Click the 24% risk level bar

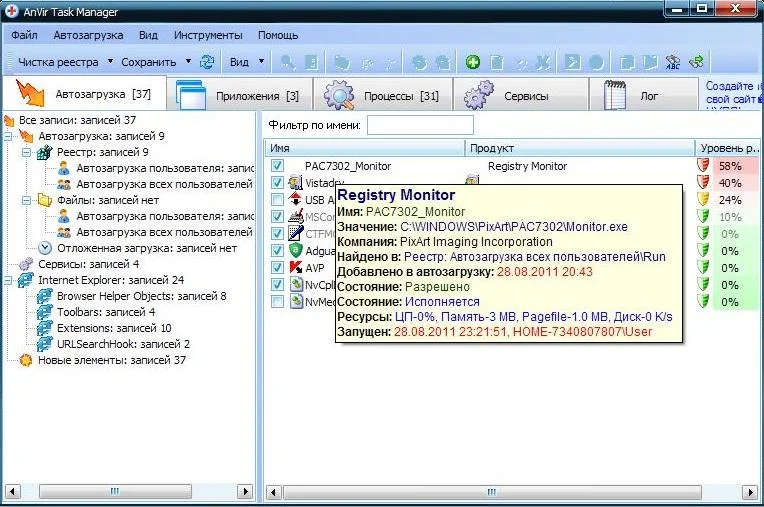click(x=736, y=200)
